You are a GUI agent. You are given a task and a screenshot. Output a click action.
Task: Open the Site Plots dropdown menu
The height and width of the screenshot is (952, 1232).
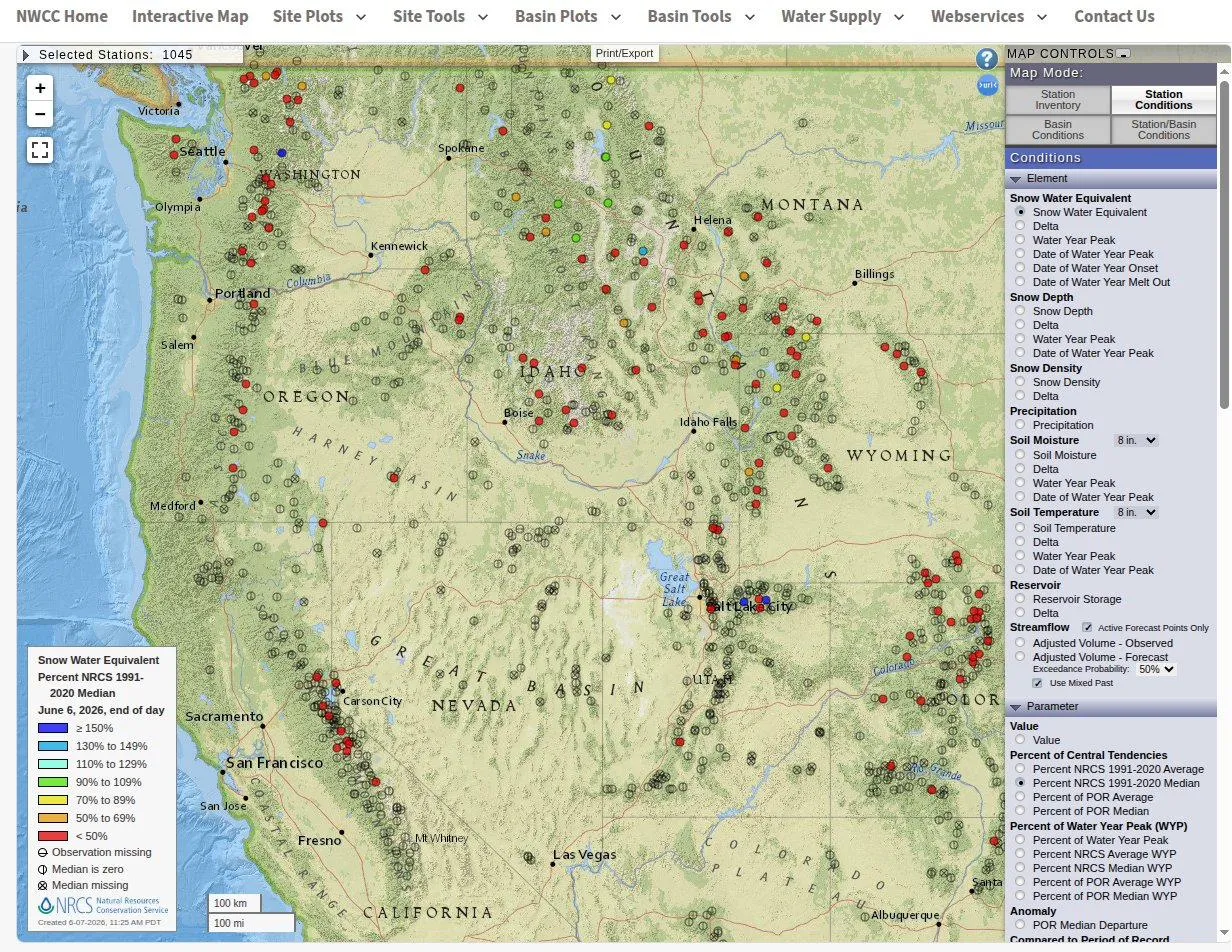click(319, 17)
